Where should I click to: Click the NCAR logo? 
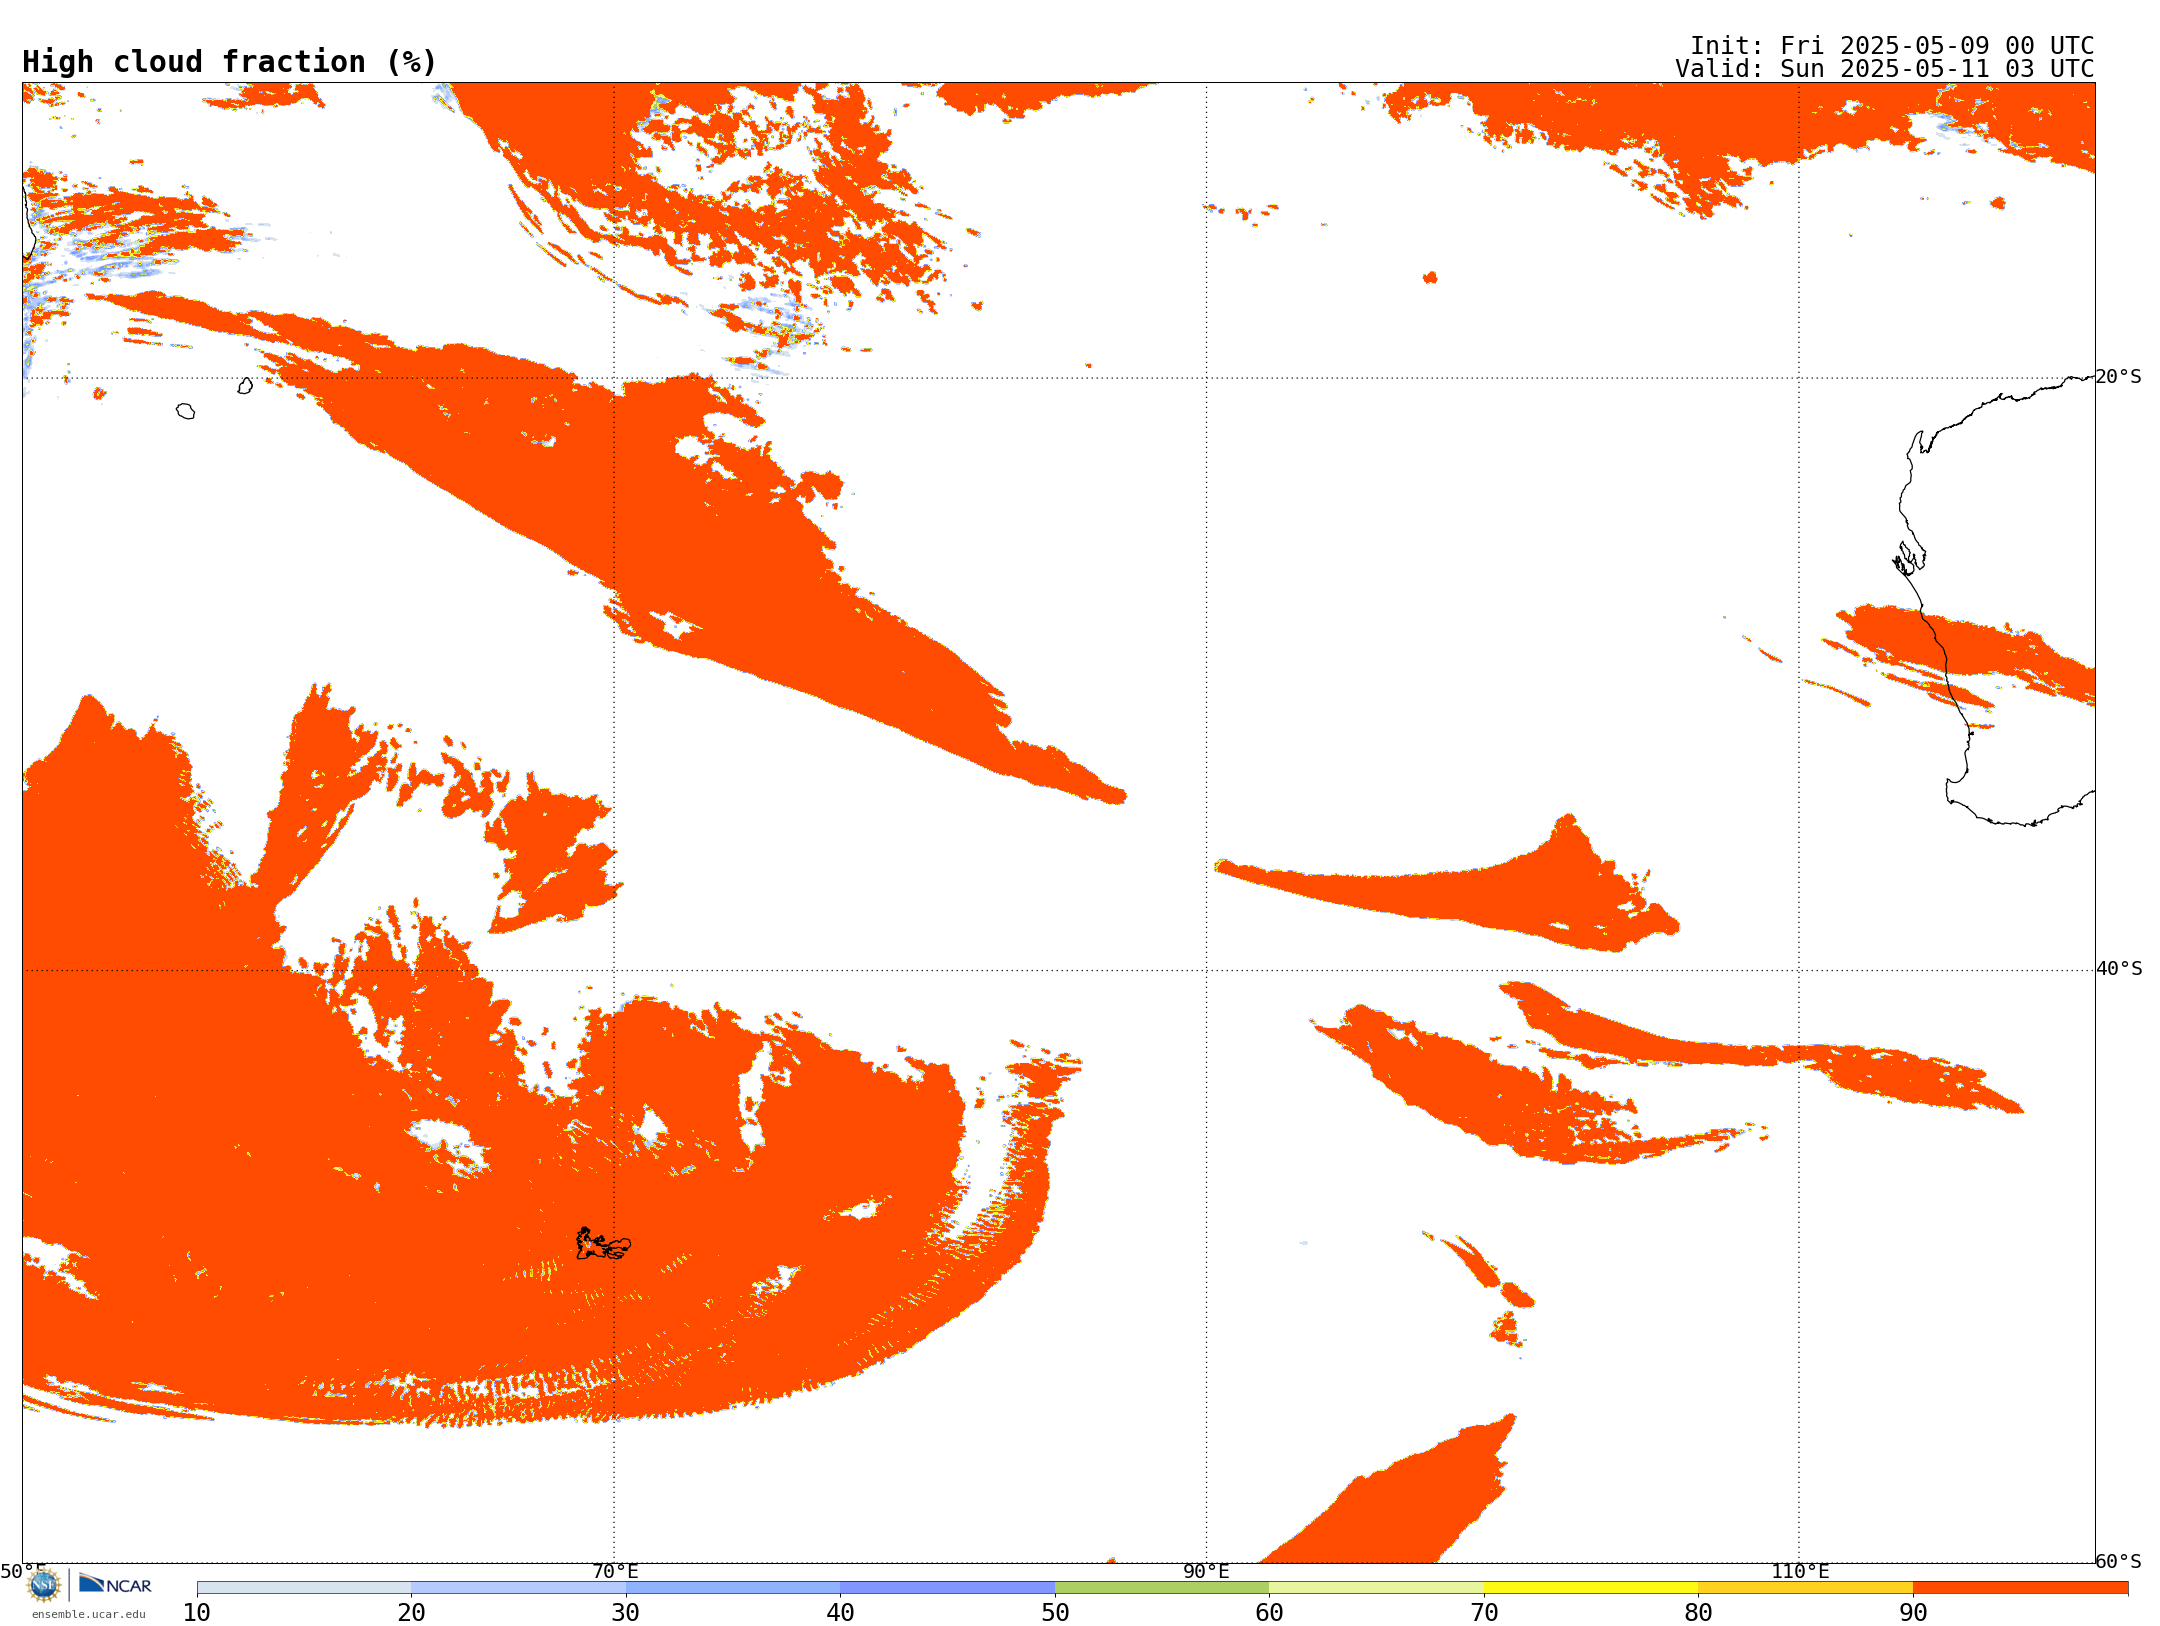[115, 1584]
